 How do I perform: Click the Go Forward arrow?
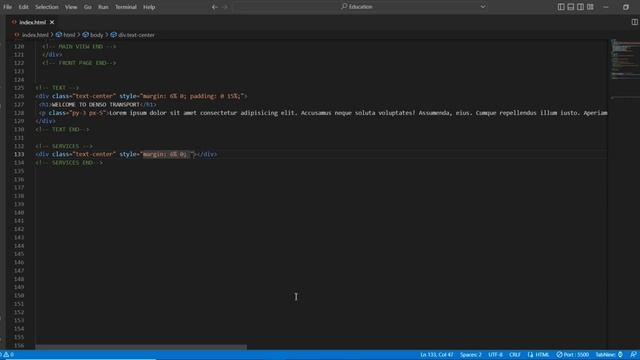(x=225, y=7)
